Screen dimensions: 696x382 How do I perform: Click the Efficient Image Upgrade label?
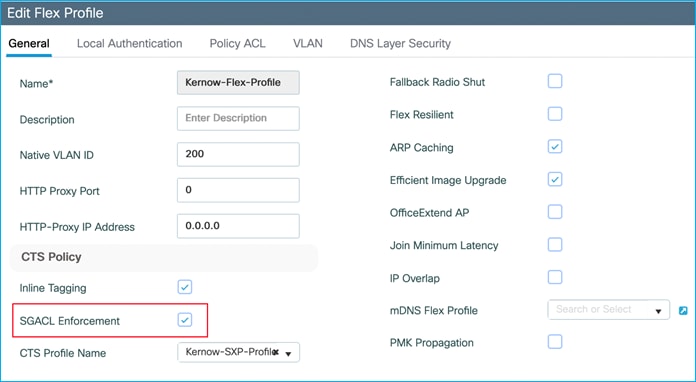[448, 181]
